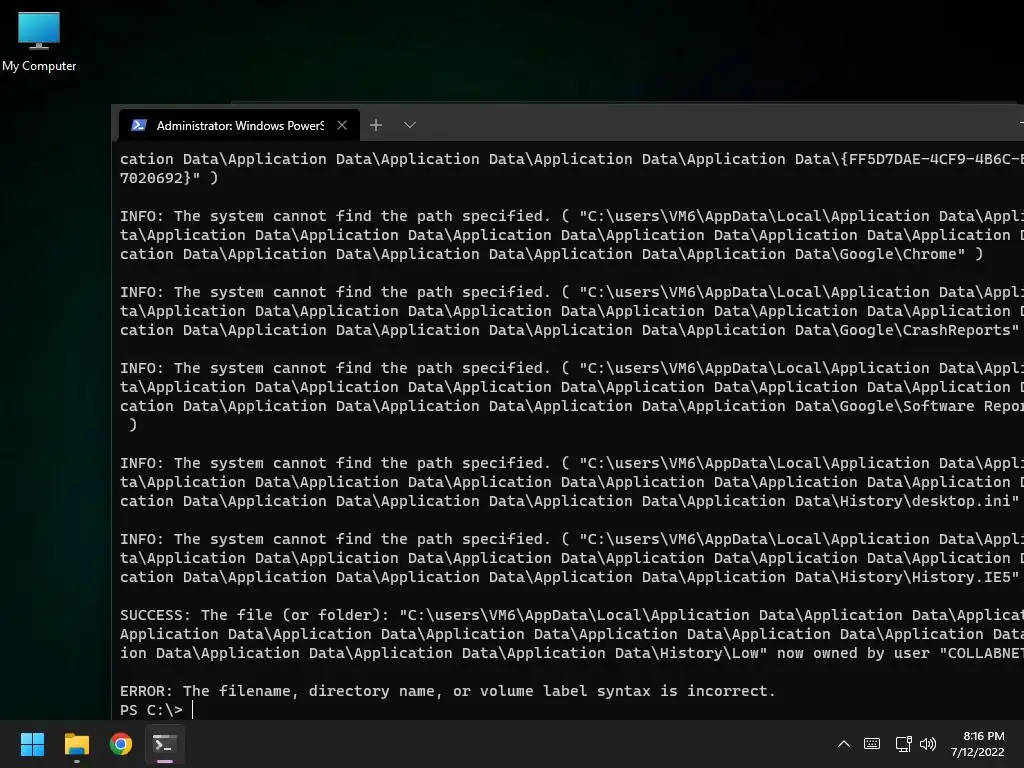Open the My Computer desktop icon
1024x768 pixels.
click(x=39, y=40)
